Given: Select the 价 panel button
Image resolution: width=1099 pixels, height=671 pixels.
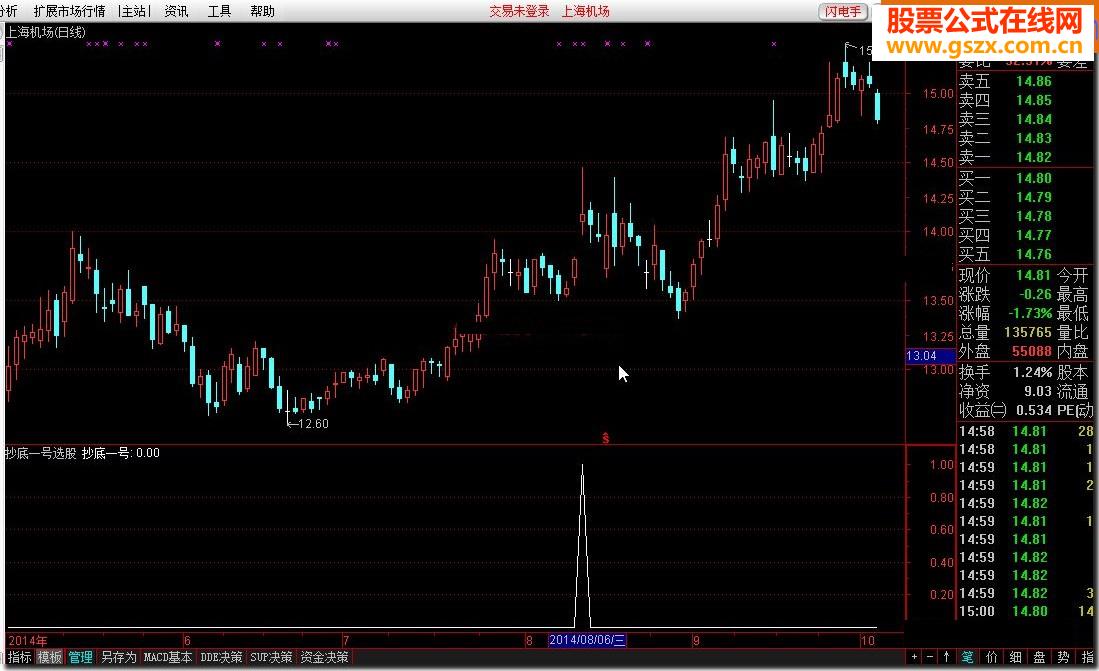Looking at the screenshot, I should (991, 657).
